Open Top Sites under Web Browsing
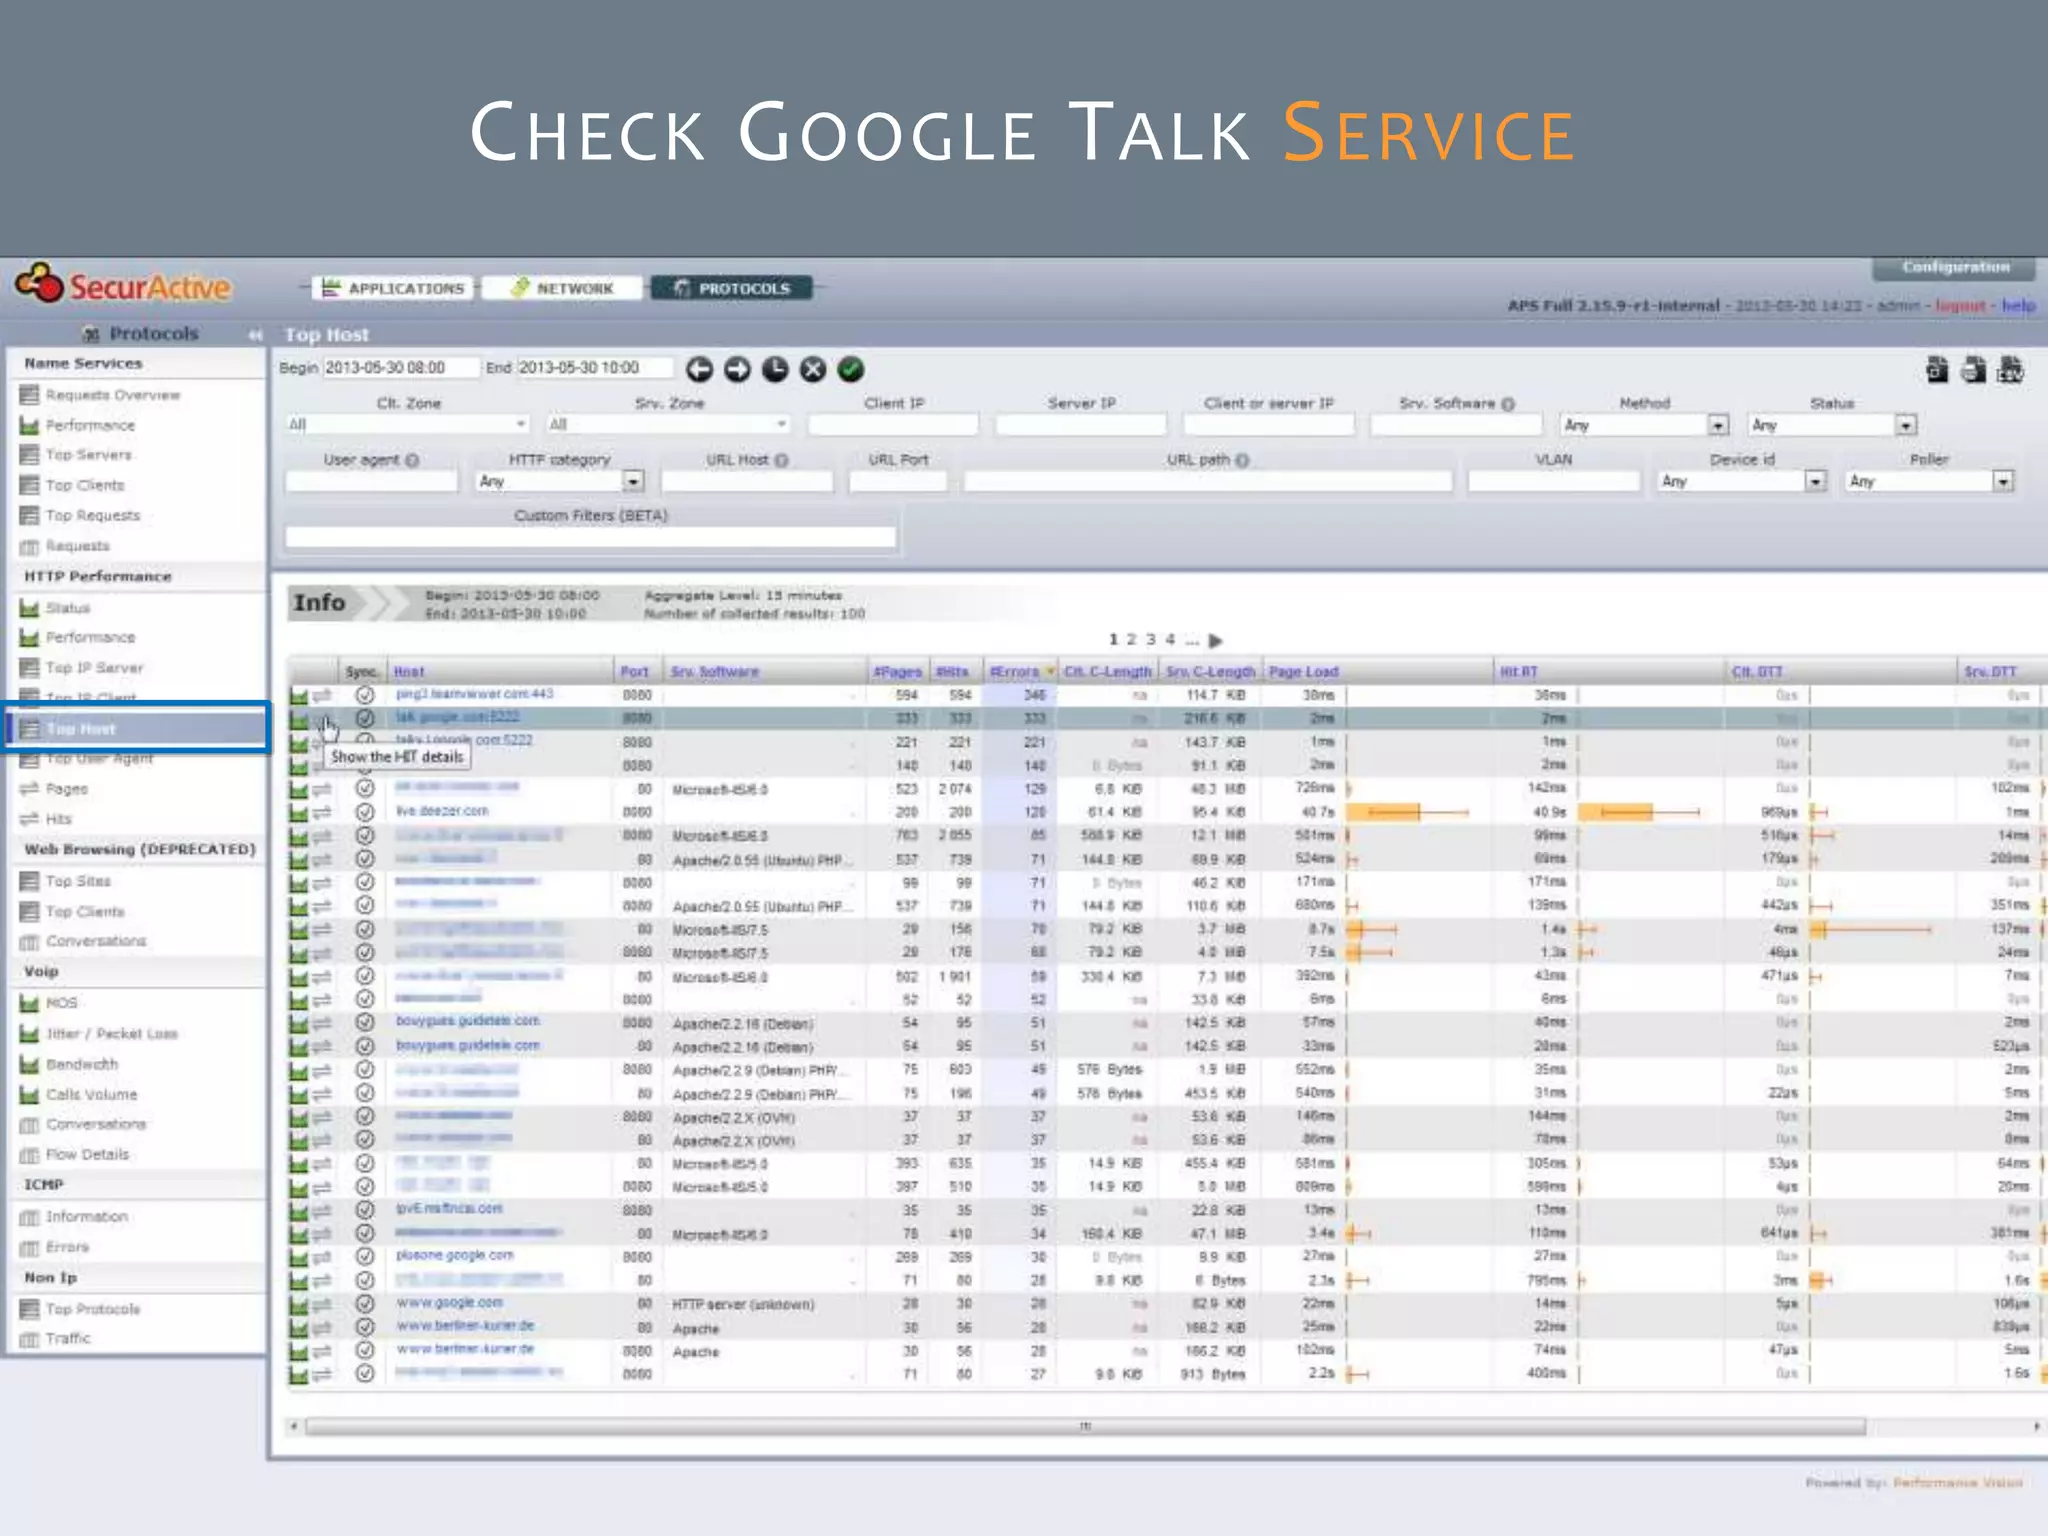Image resolution: width=2048 pixels, height=1536 pixels. tap(78, 882)
